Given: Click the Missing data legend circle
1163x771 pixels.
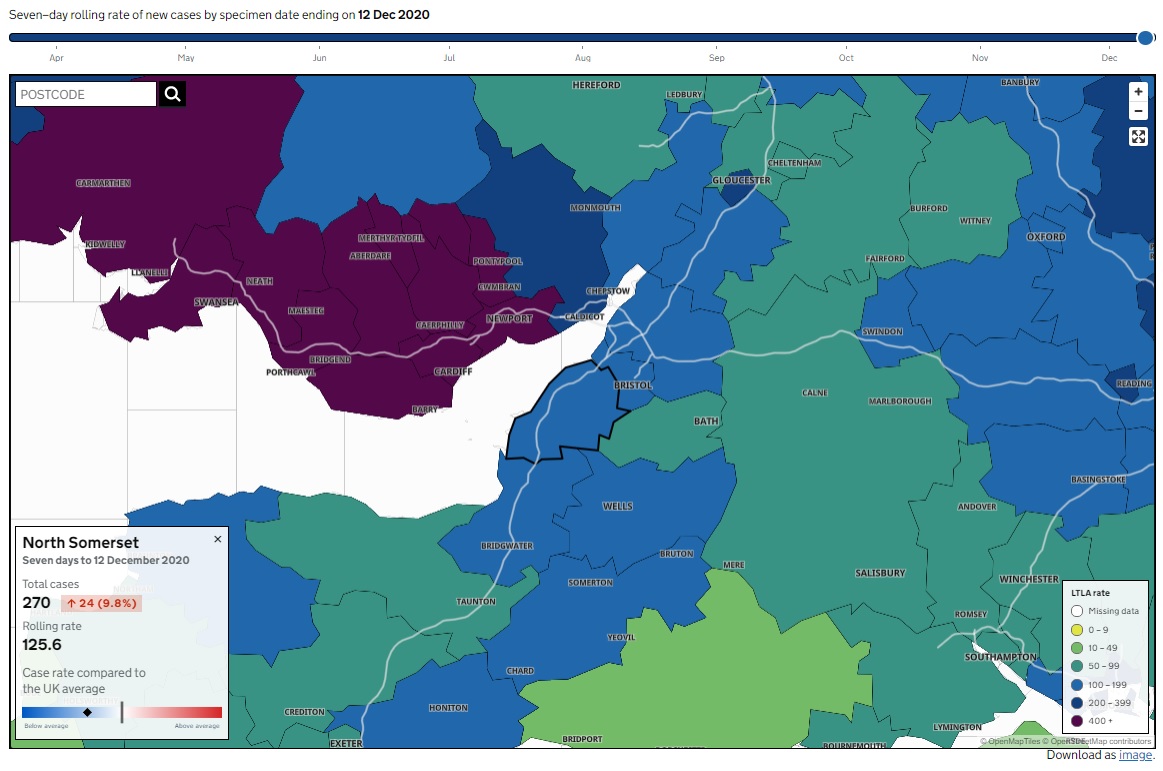Looking at the screenshot, I should point(1077,611).
